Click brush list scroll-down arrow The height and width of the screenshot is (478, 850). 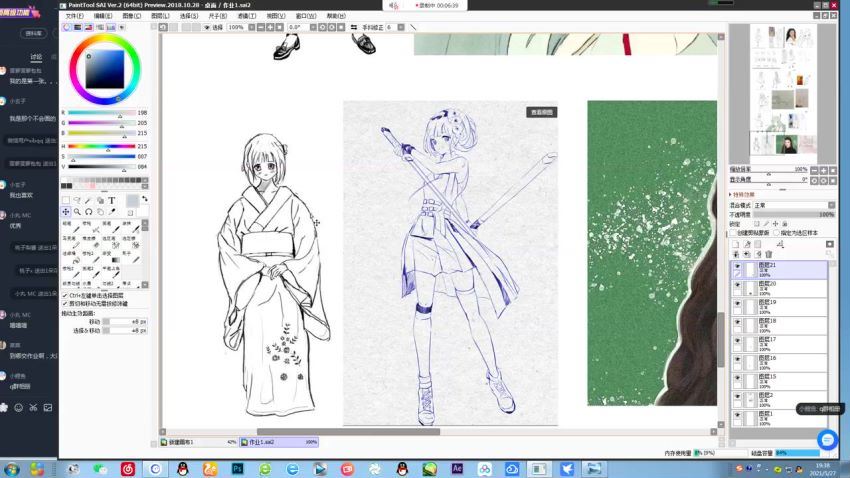[145, 285]
